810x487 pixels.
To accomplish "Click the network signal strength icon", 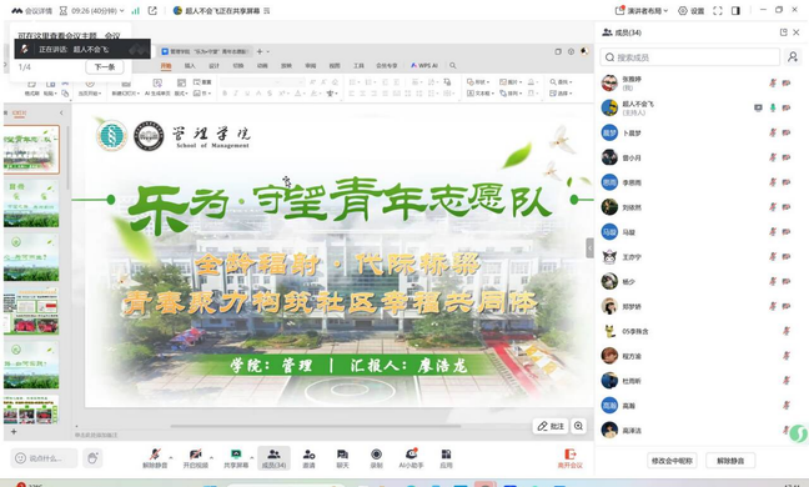I will coord(135,10).
